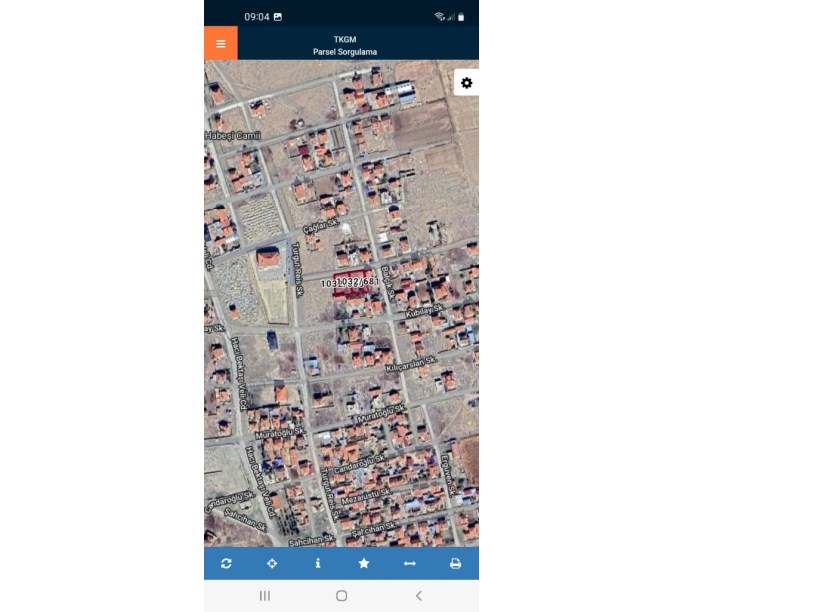Viewport: 816px width, 612px height.
Task: Tap the Kılıçarslan Sk. street label
Action: point(412,363)
